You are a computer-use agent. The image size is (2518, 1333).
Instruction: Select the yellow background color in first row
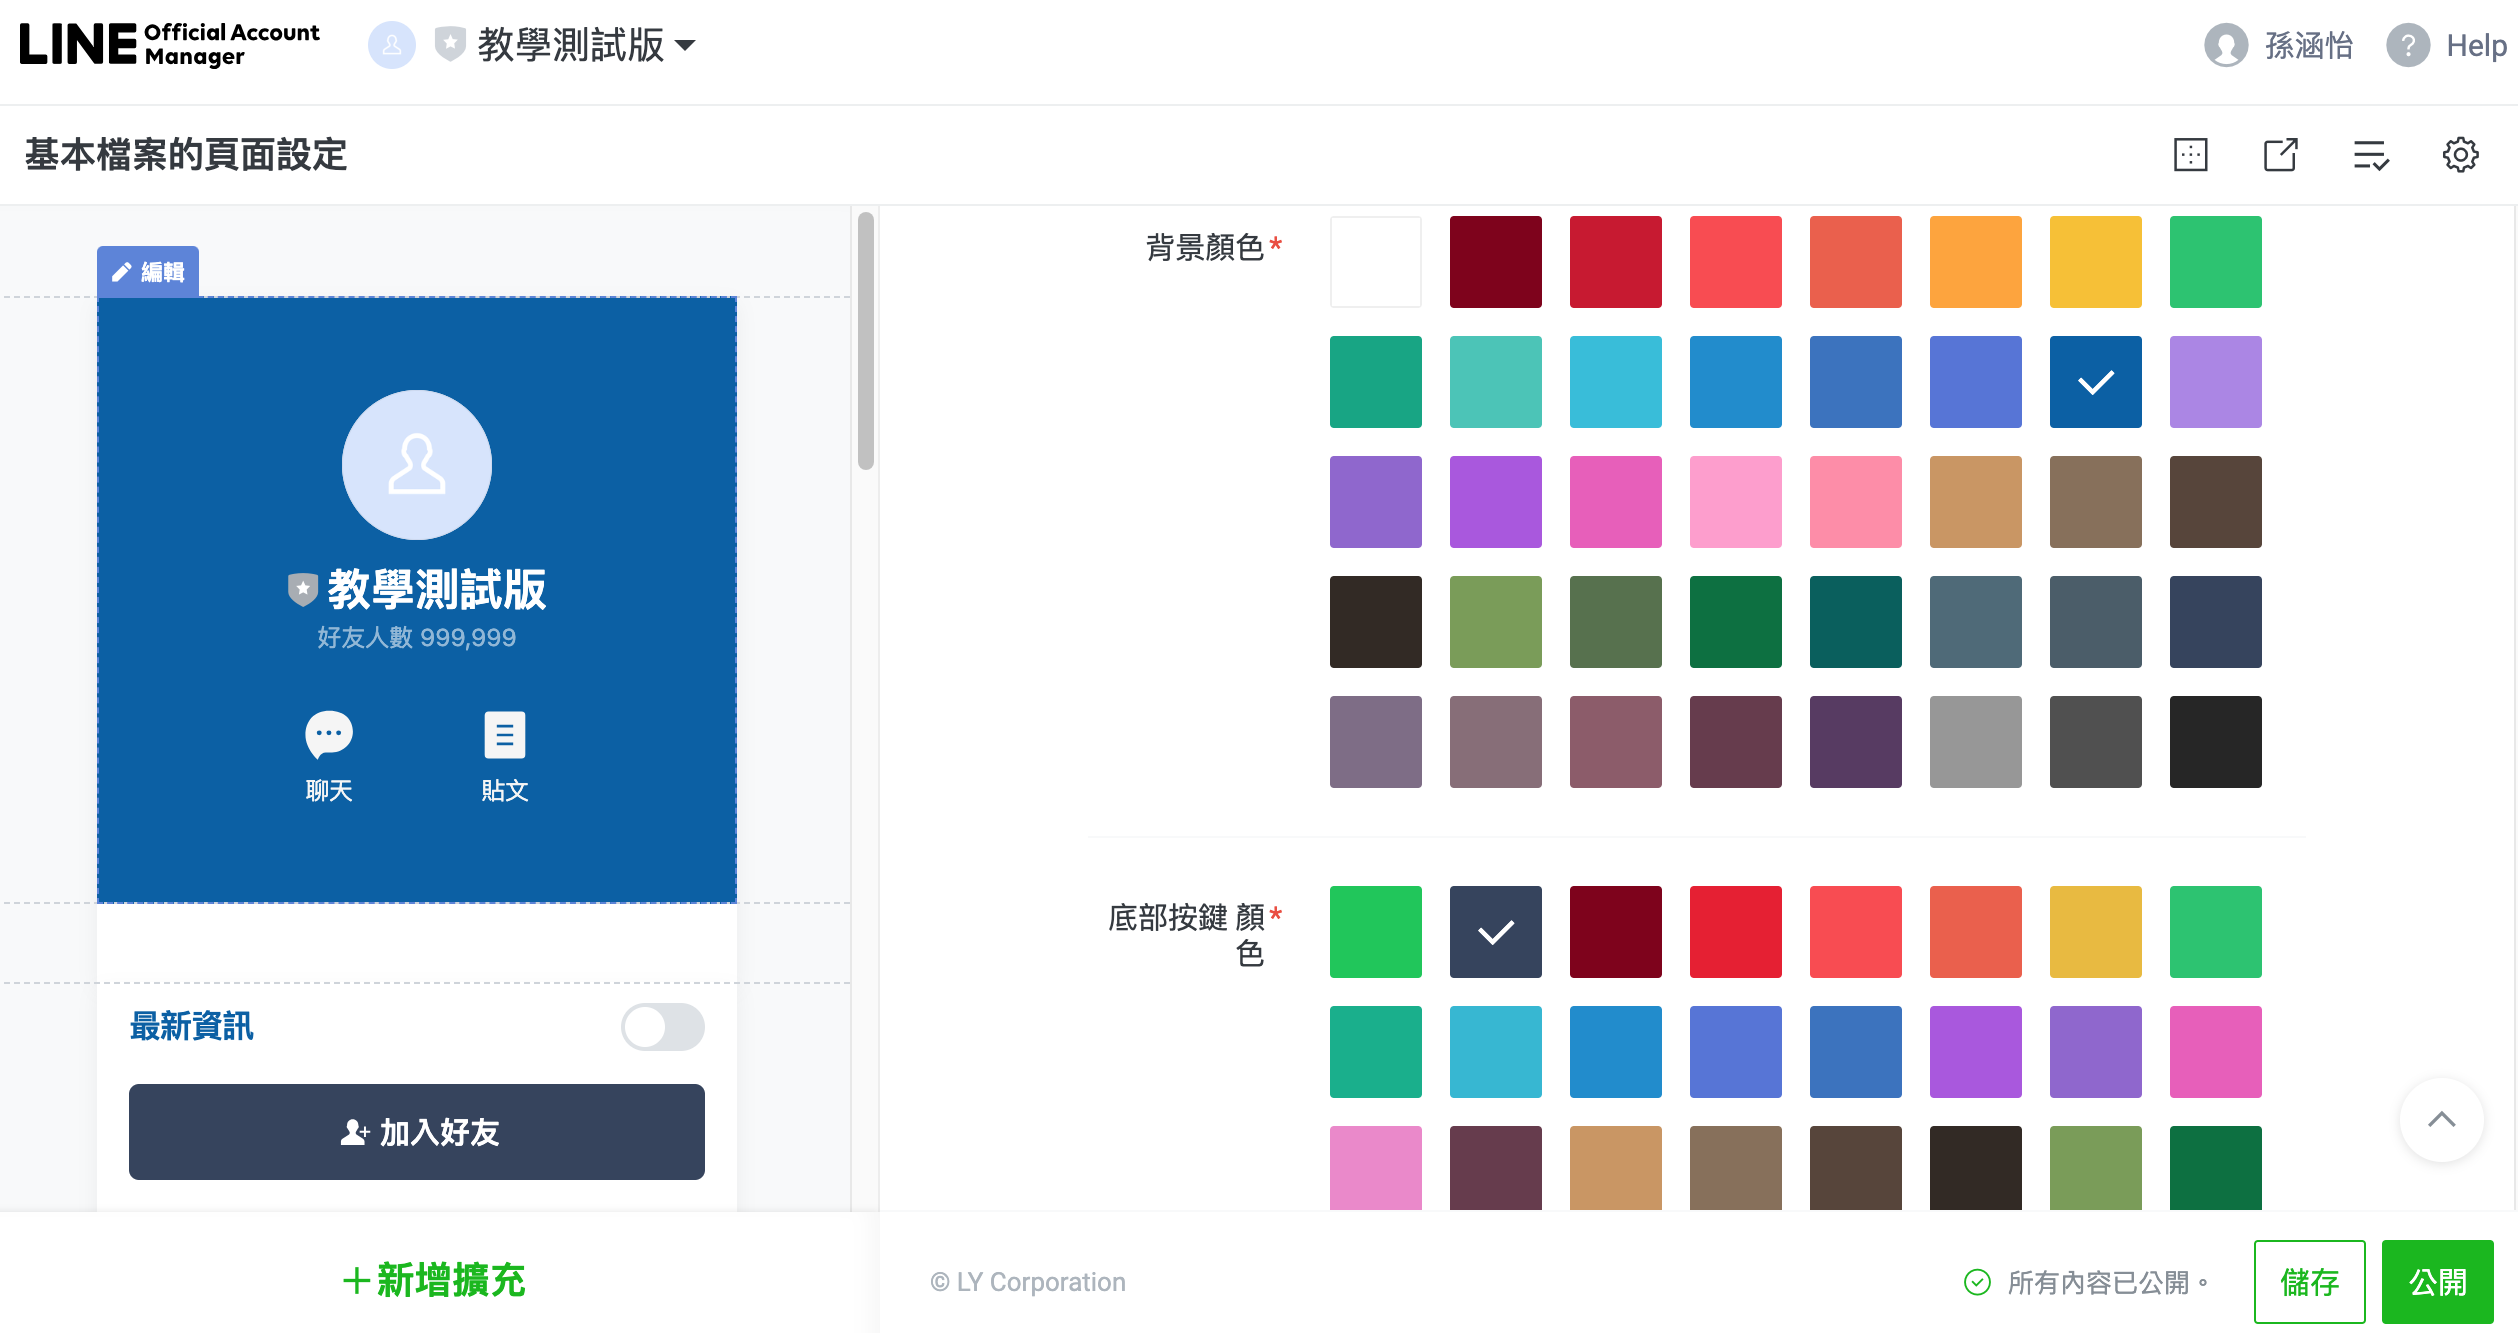coord(2096,262)
